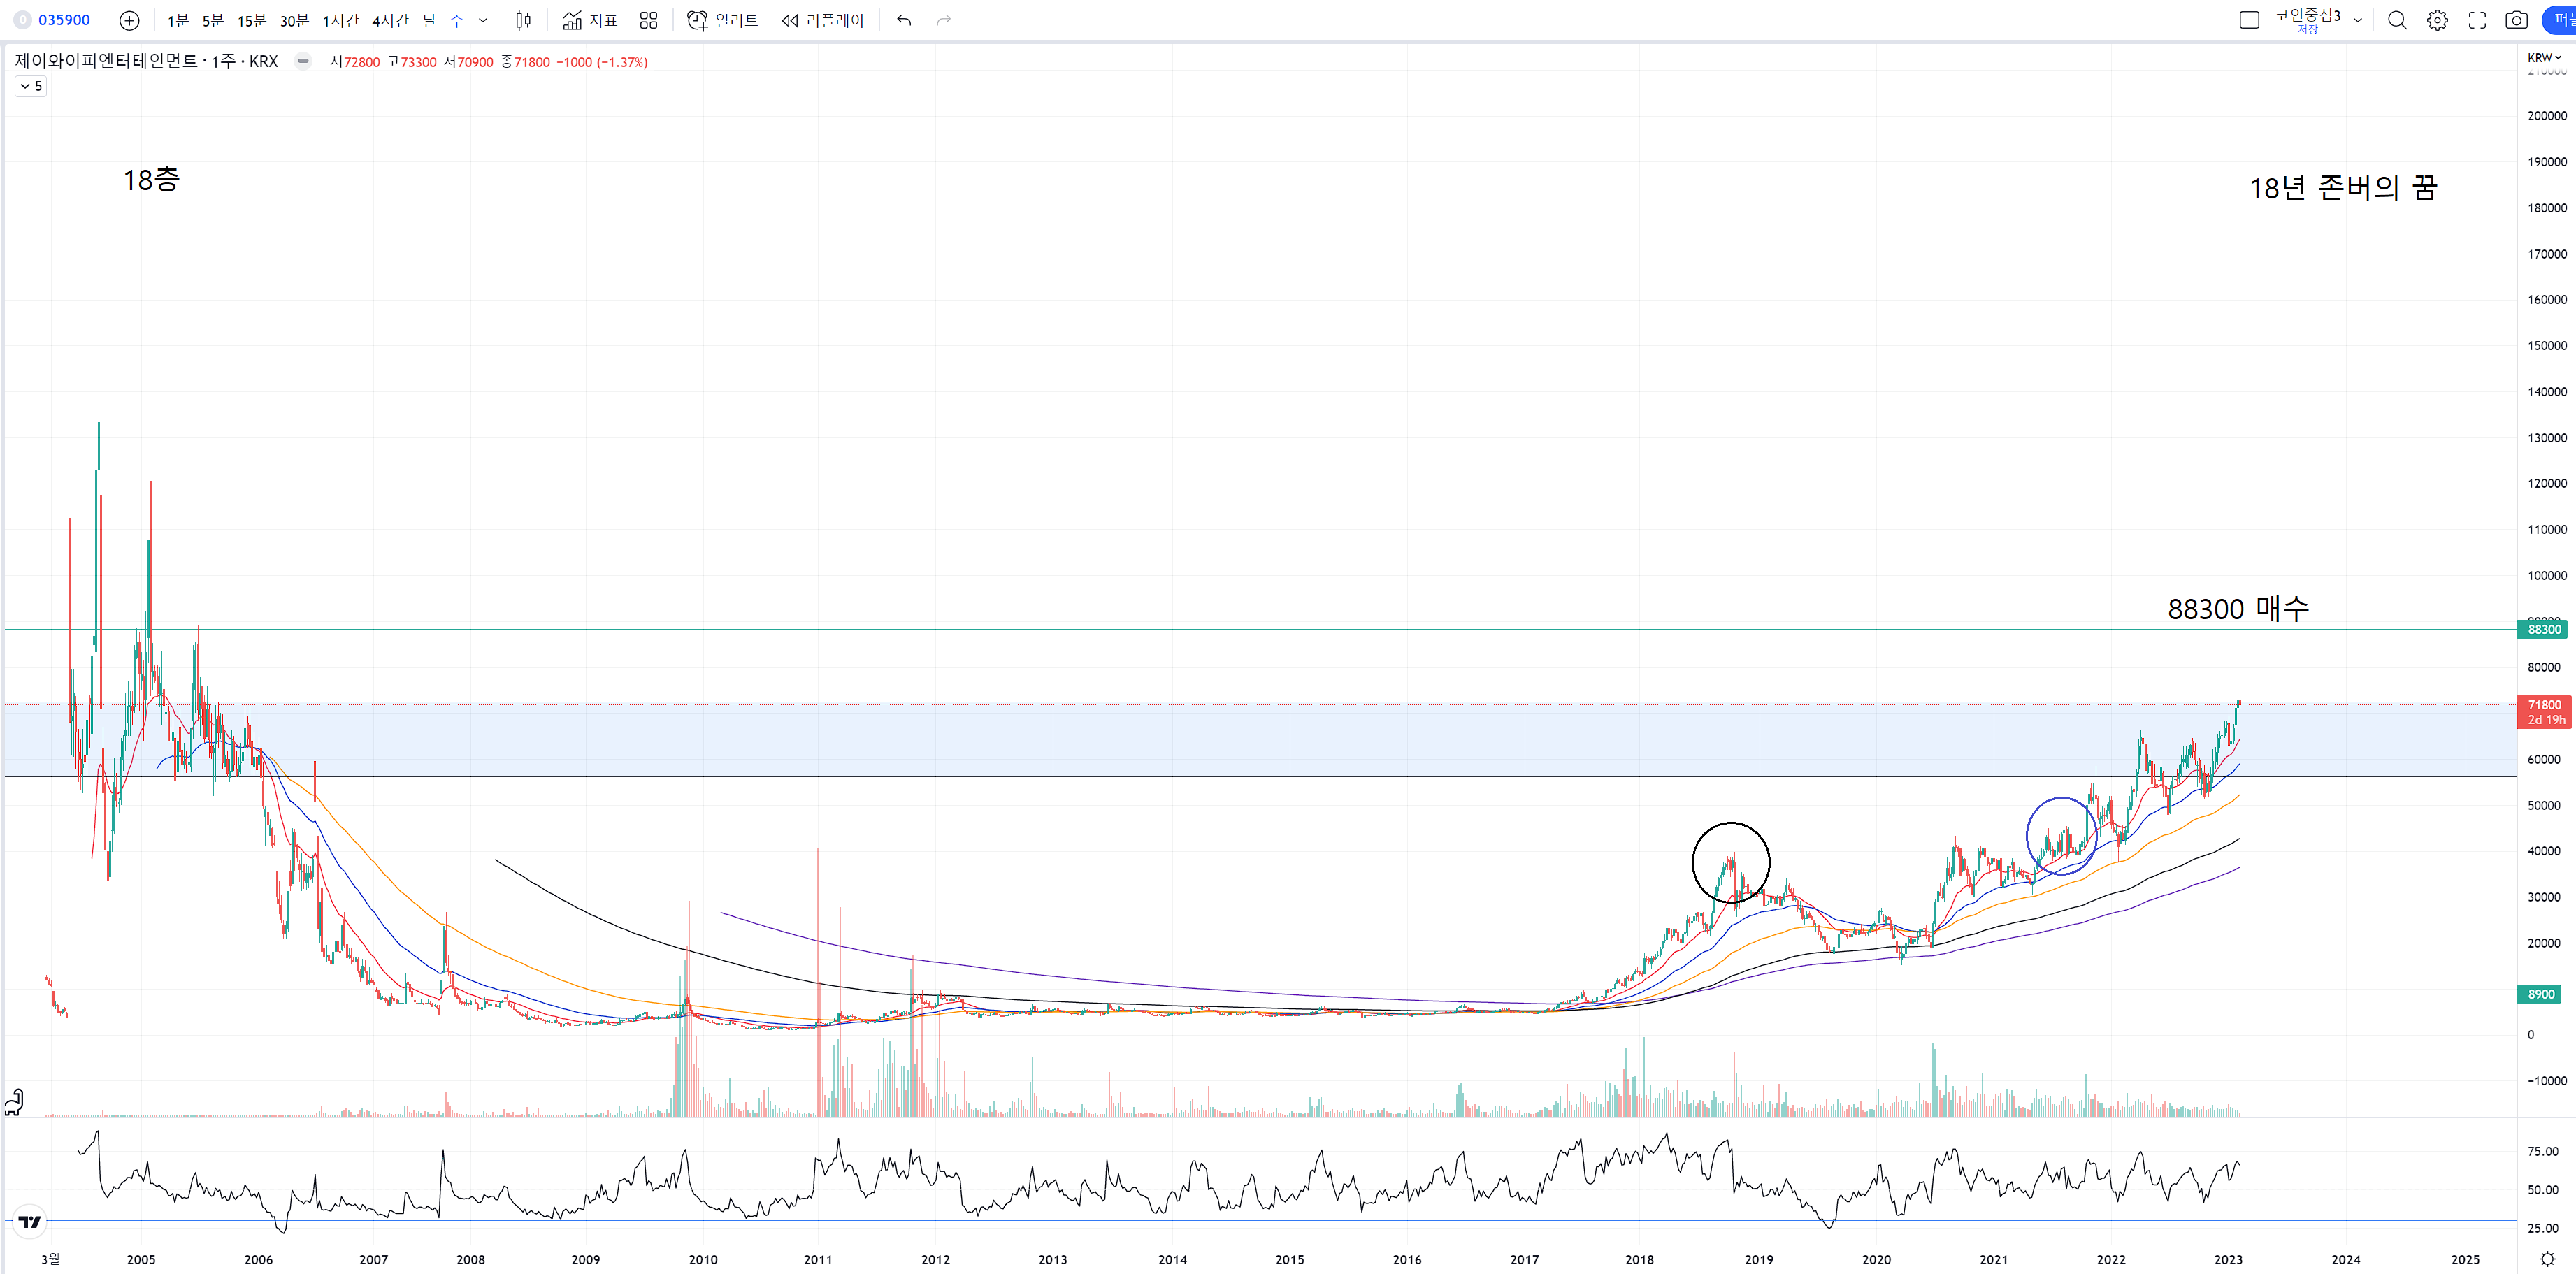Click the plus compare symbol button

point(129,20)
